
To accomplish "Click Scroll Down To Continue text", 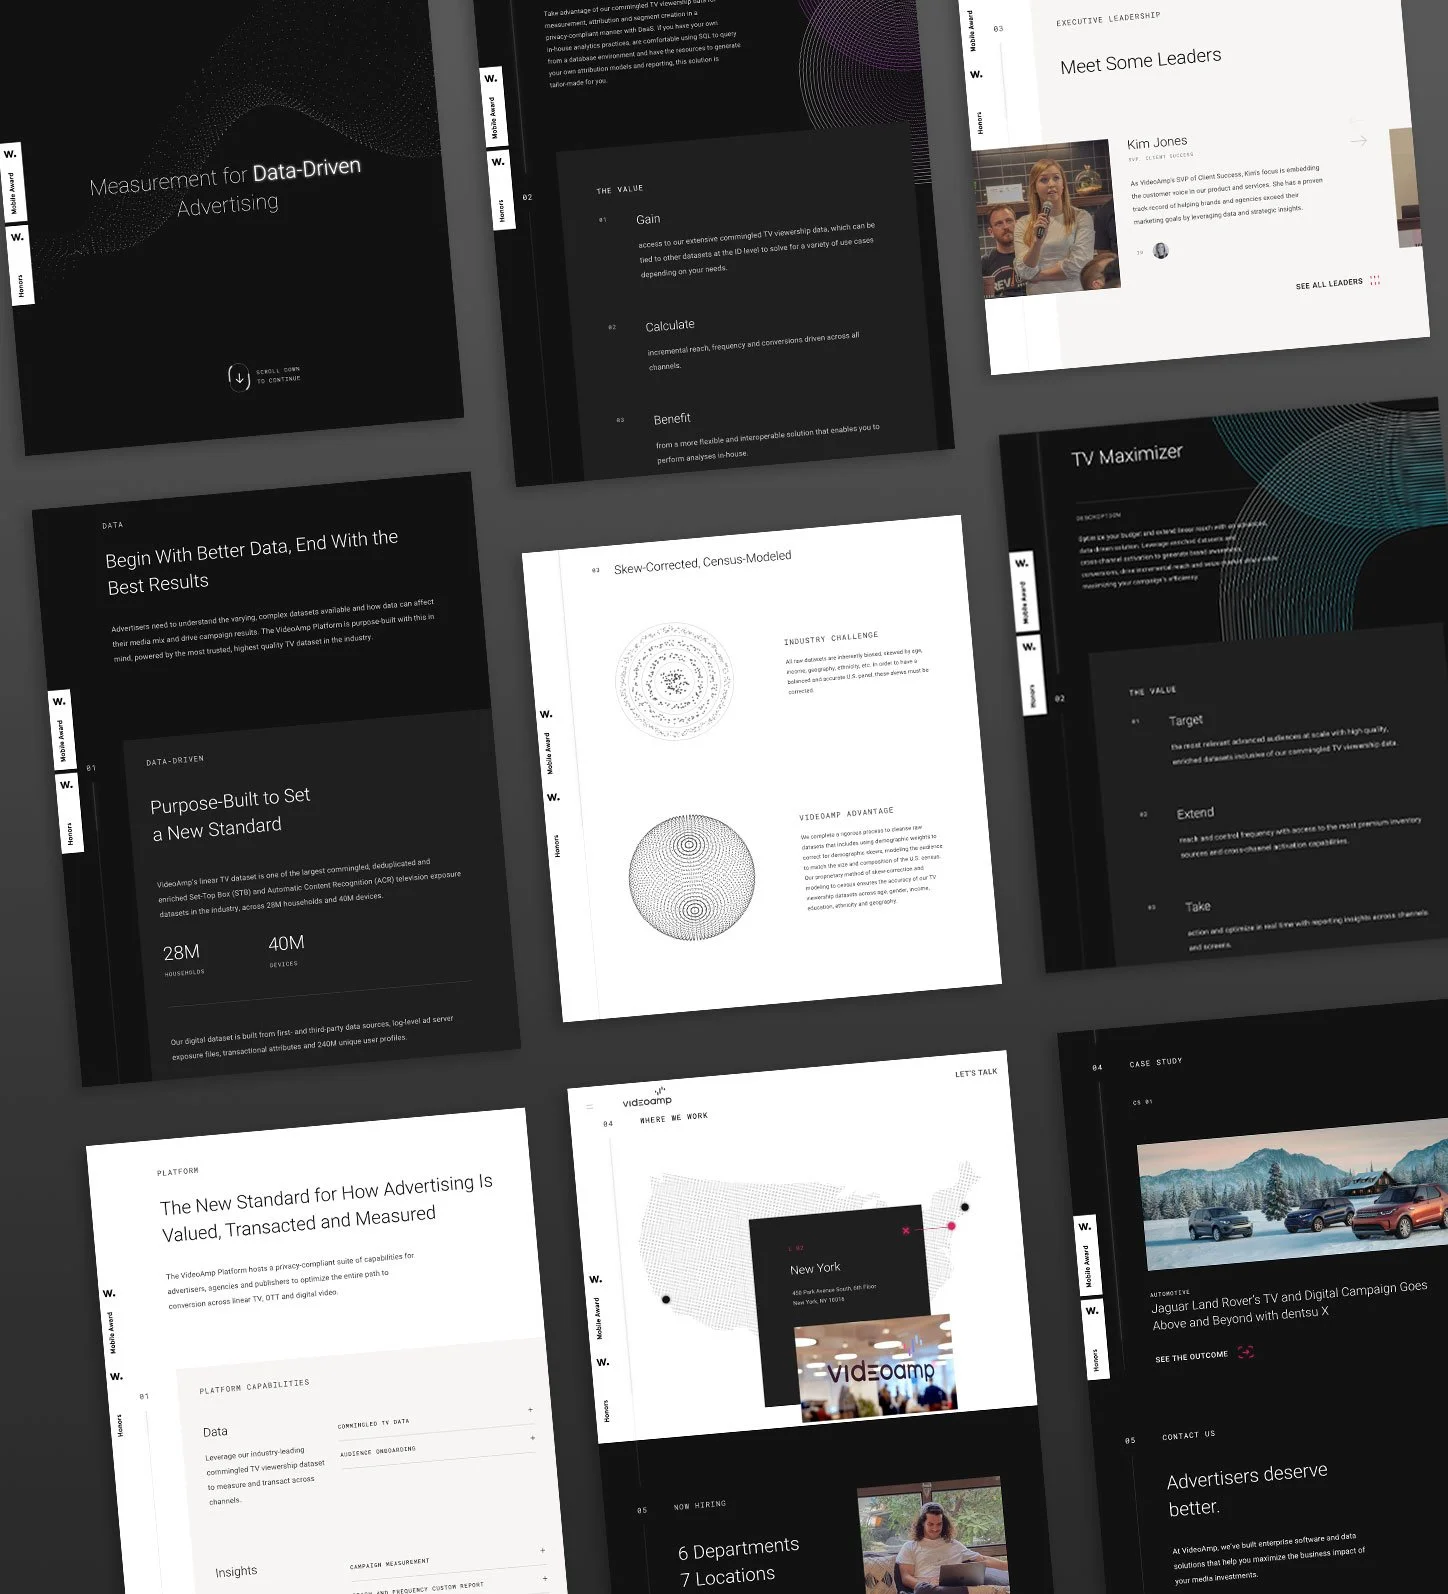I will [278, 375].
